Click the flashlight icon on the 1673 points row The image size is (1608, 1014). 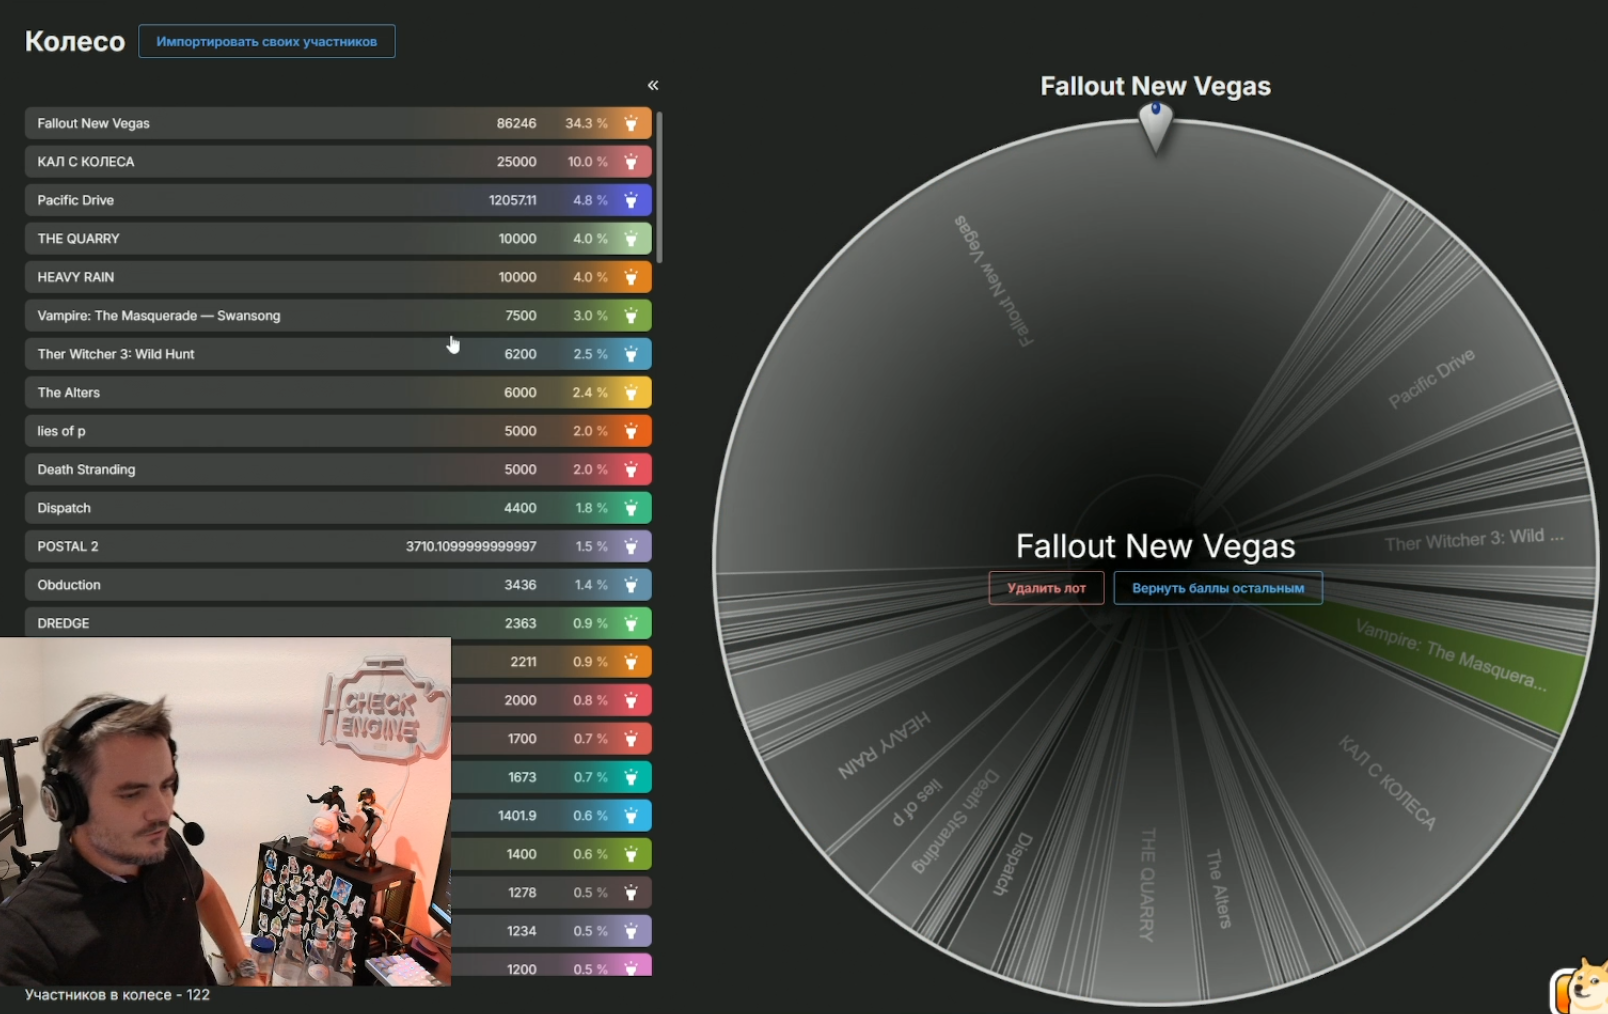pyautogui.click(x=631, y=778)
